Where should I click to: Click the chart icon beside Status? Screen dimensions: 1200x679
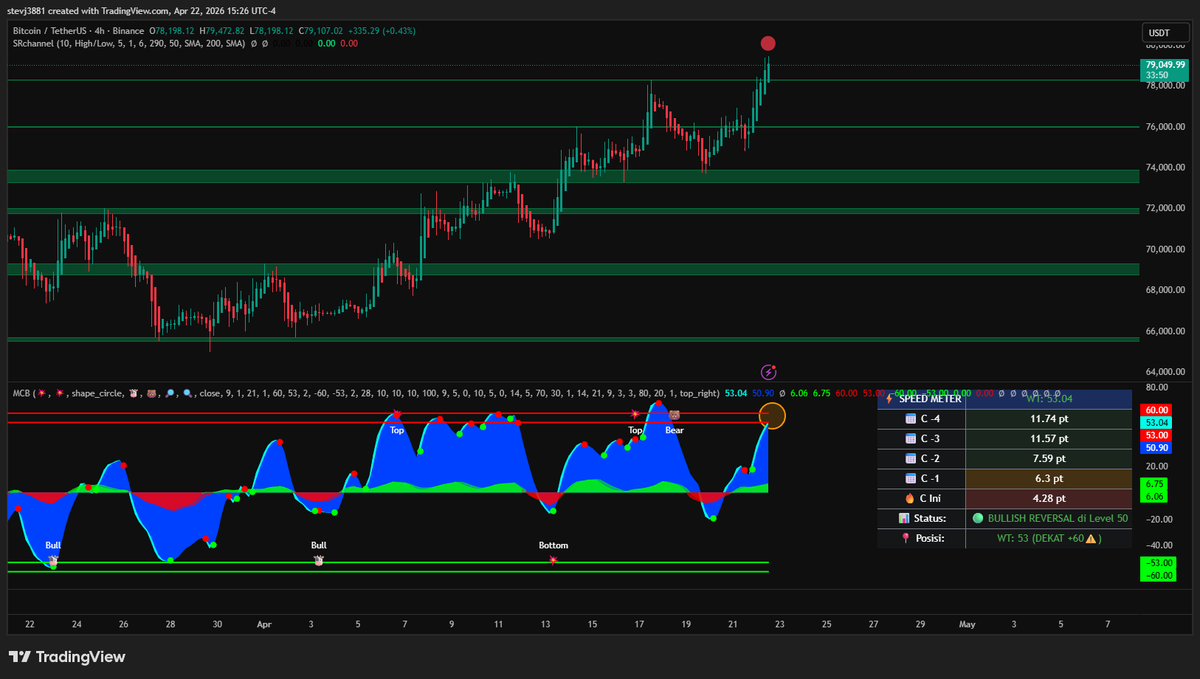(x=904, y=518)
